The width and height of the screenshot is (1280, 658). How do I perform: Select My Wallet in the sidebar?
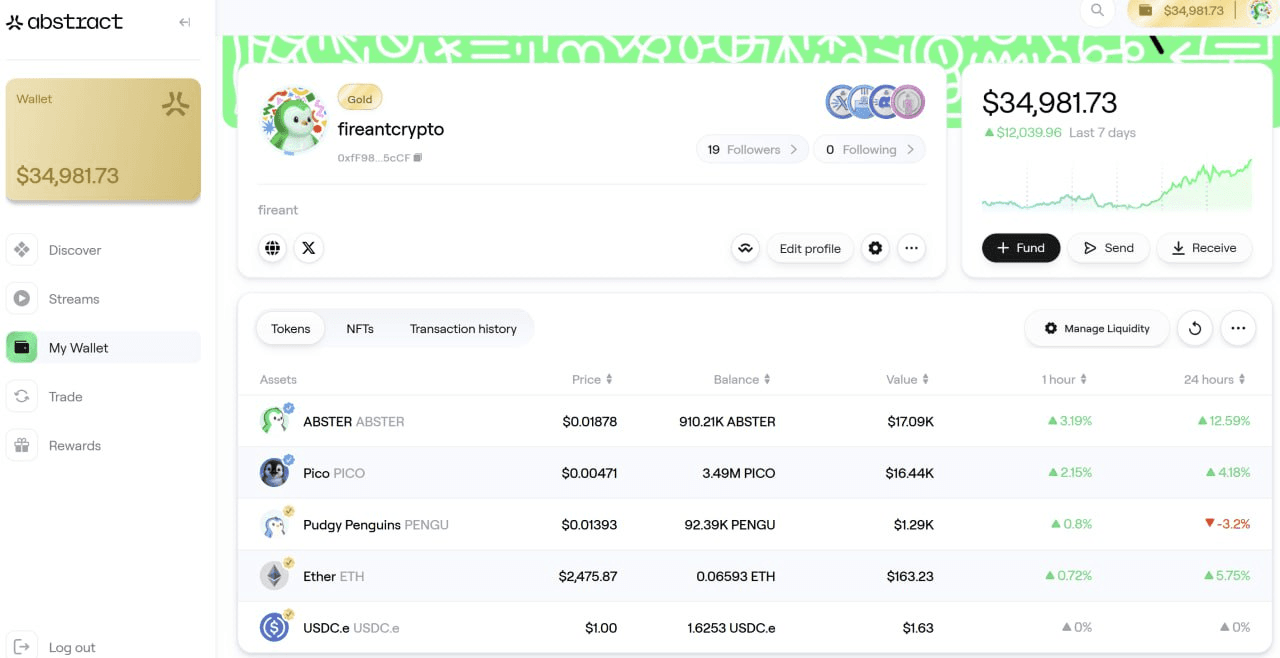[104, 348]
